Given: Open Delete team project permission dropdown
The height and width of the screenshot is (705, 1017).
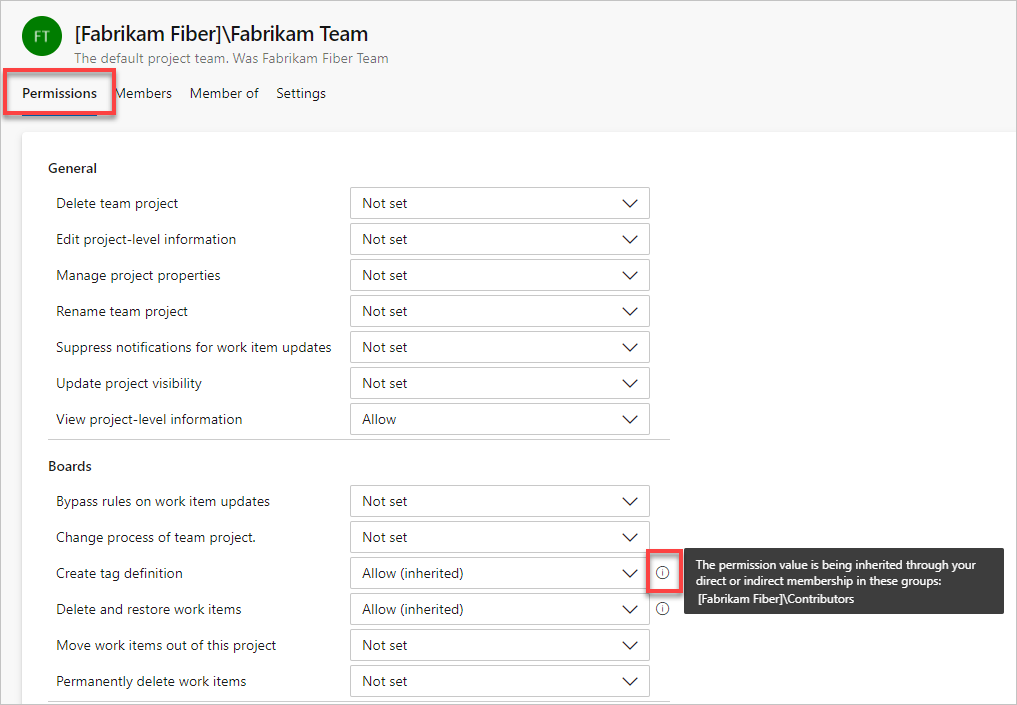Looking at the screenshot, I should (499, 203).
